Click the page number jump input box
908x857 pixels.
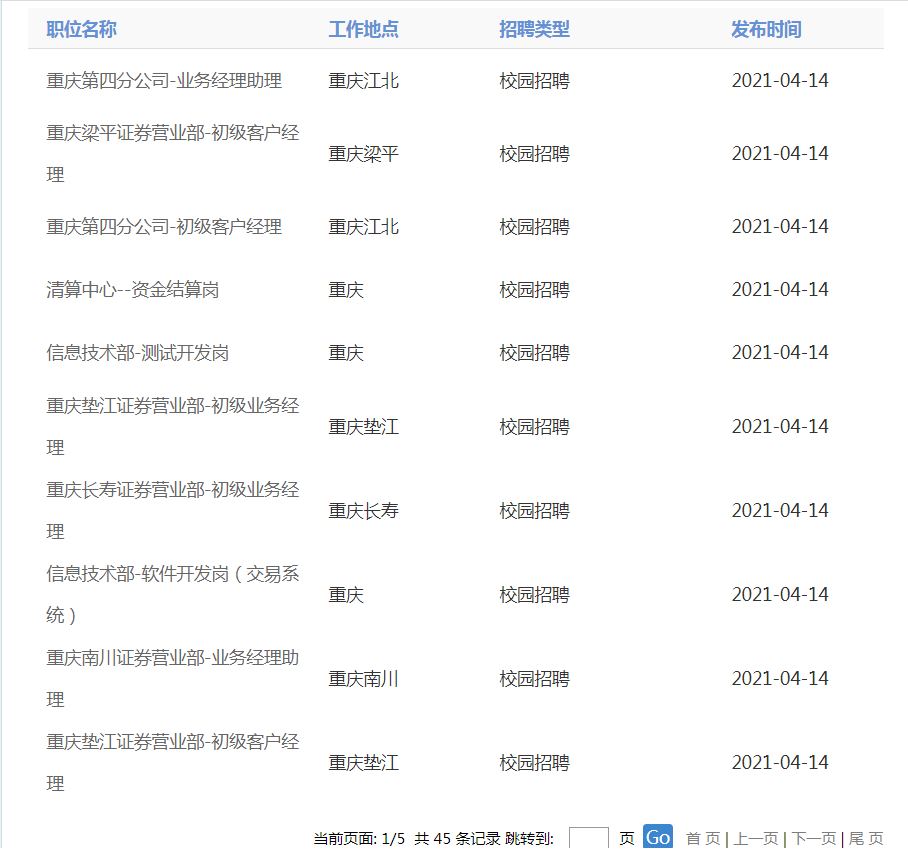point(588,838)
